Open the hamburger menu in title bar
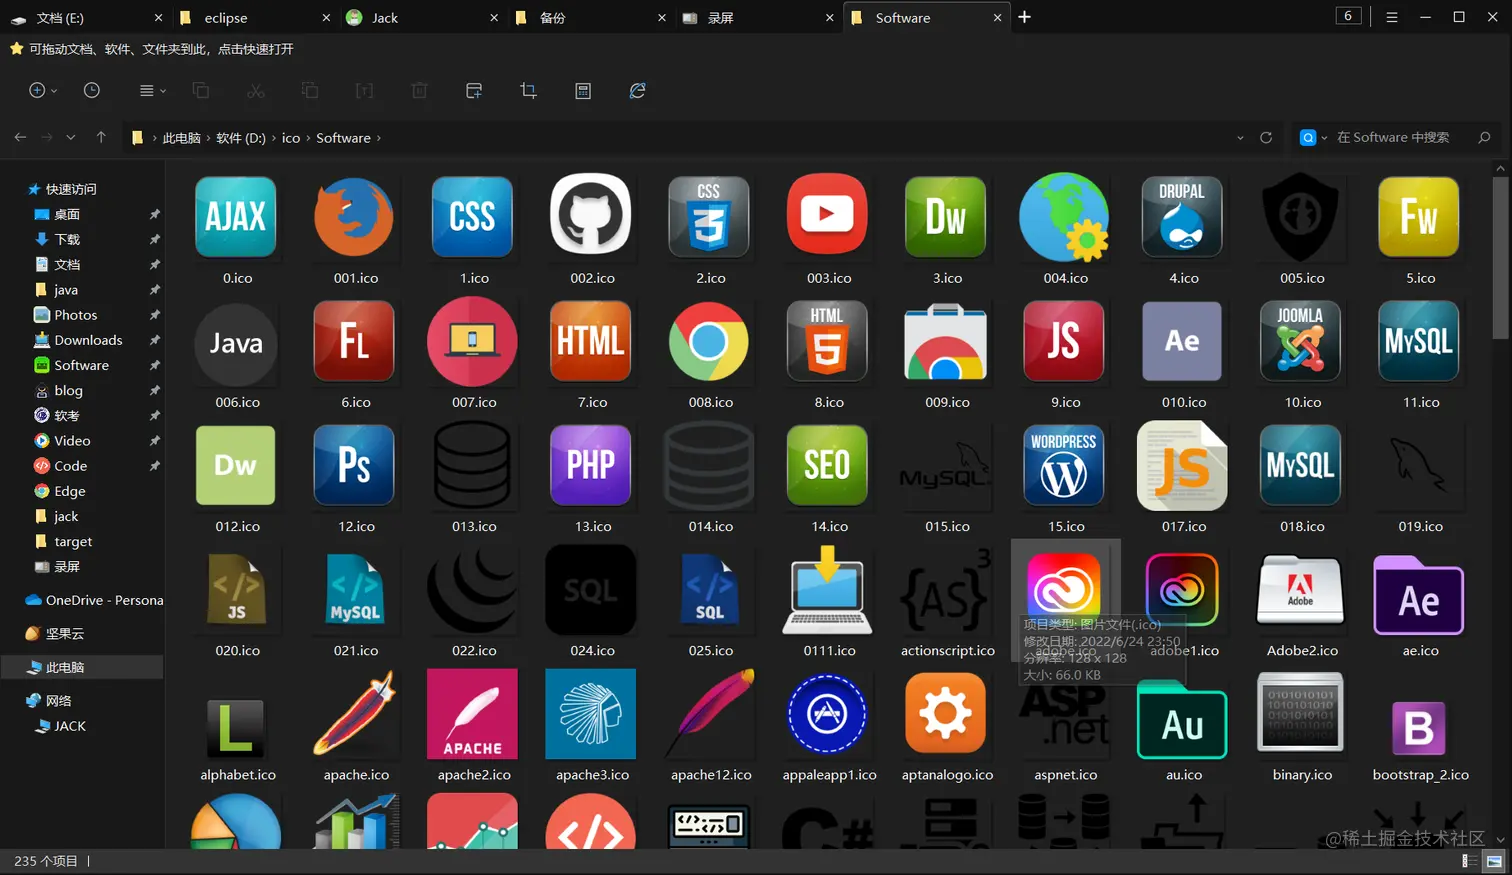Image resolution: width=1512 pixels, height=875 pixels. point(1391,17)
